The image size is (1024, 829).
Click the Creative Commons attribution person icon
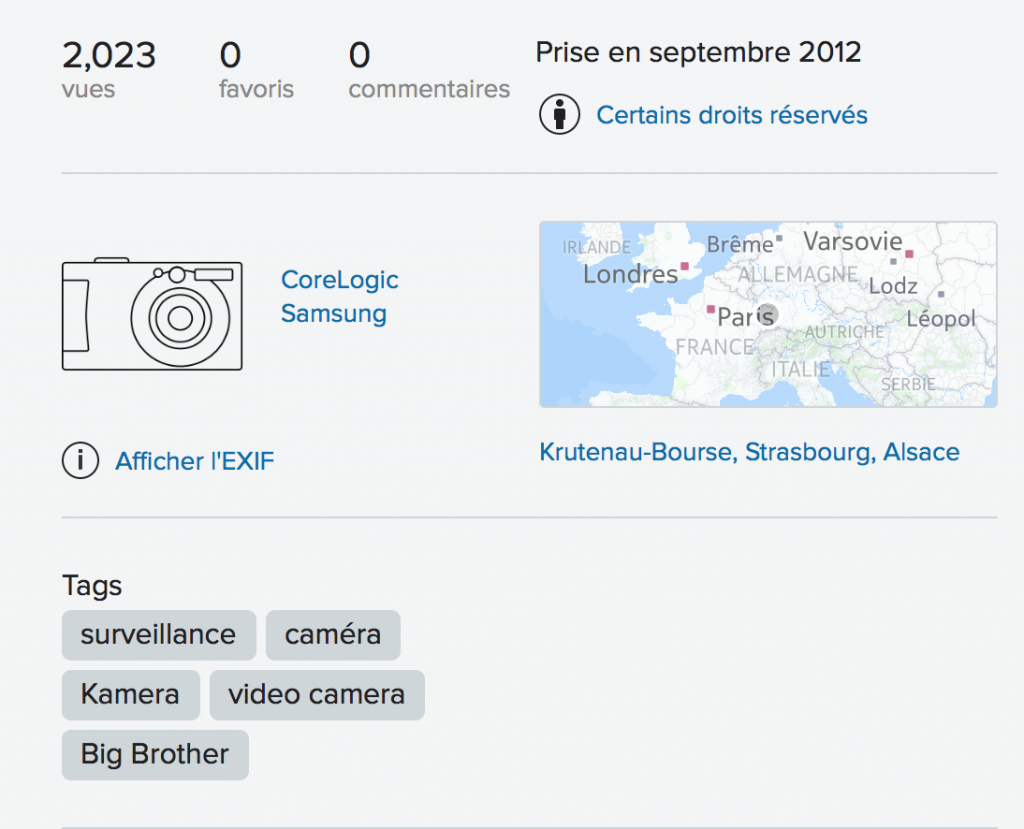coord(560,114)
